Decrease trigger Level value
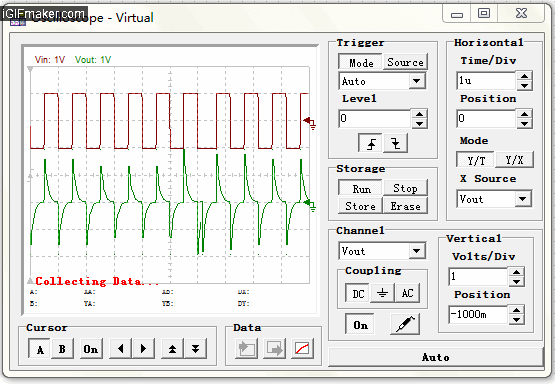This screenshot has height=384, width=555. [419, 124]
